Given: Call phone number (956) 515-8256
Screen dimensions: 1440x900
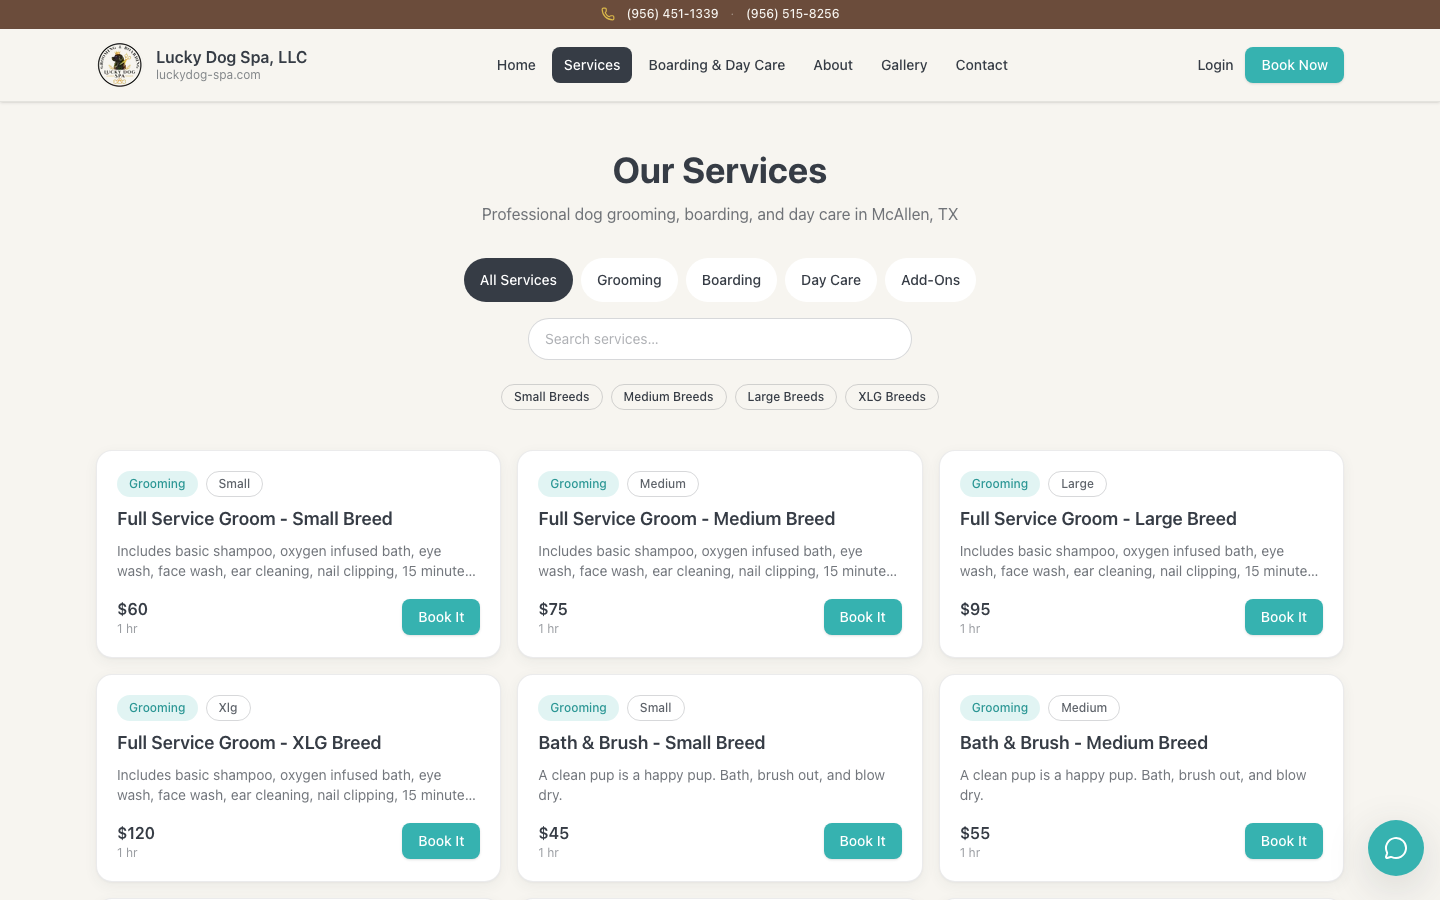Looking at the screenshot, I should (x=793, y=14).
